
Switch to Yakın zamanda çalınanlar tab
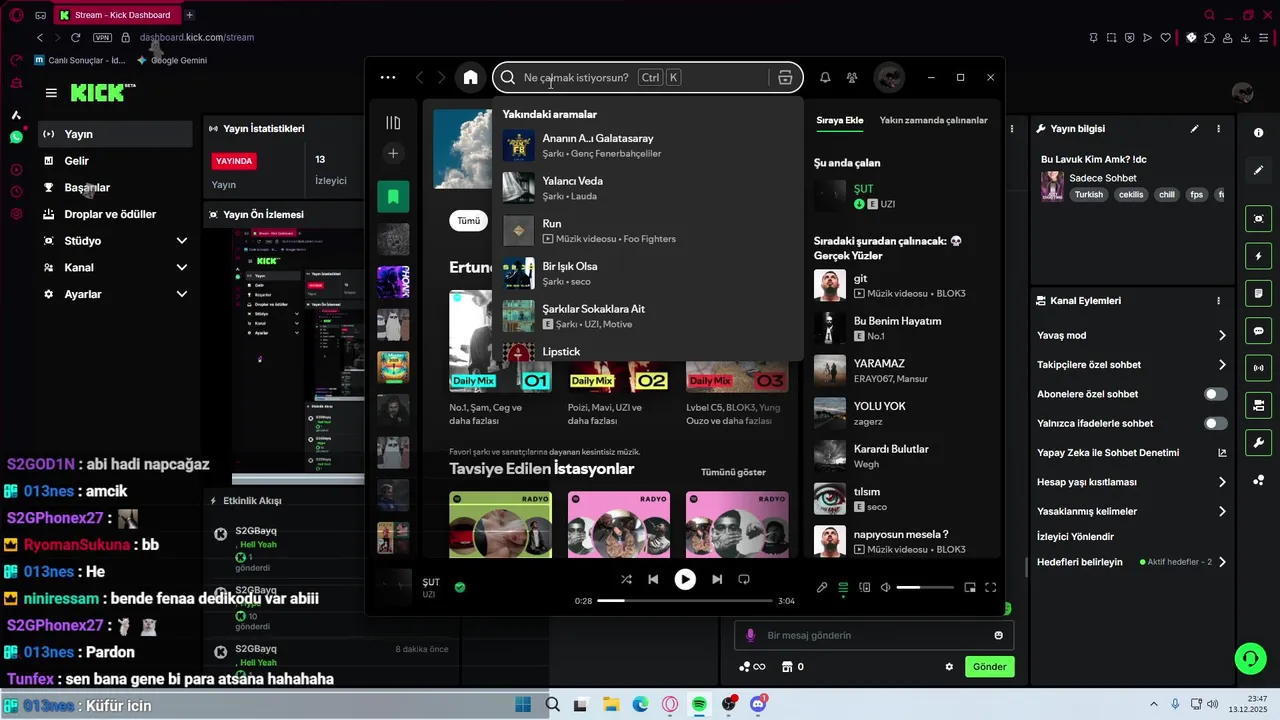pos(933,120)
